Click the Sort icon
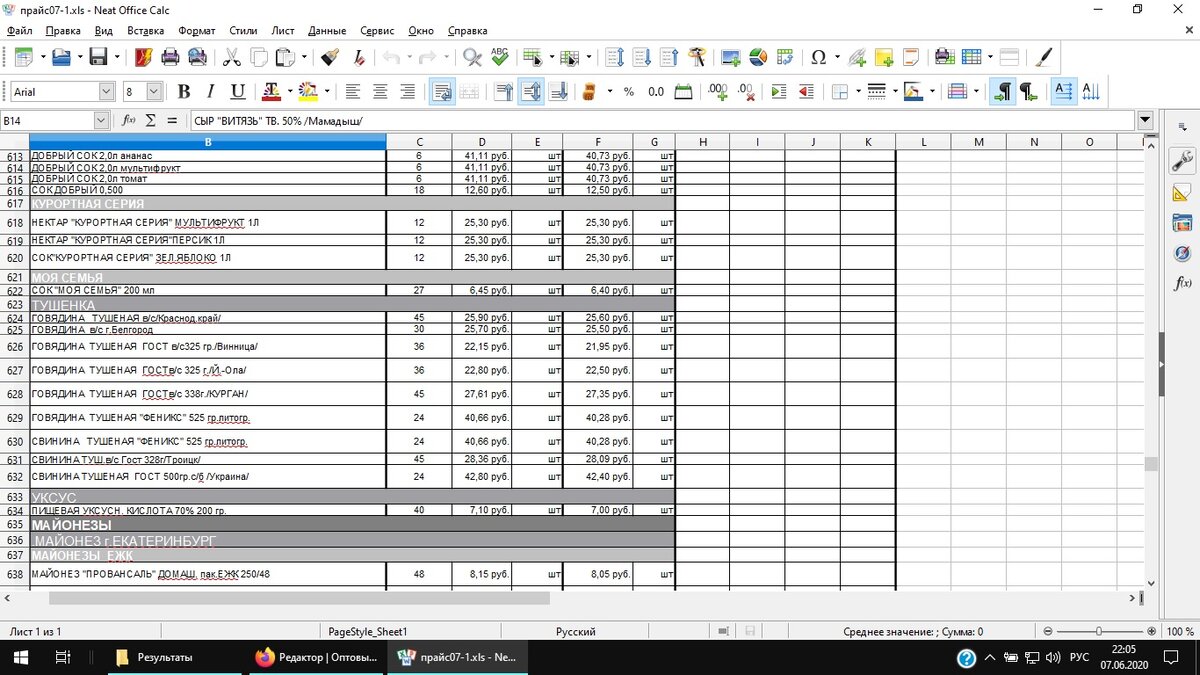The image size is (1200, 675). click(x=615, y=57)
